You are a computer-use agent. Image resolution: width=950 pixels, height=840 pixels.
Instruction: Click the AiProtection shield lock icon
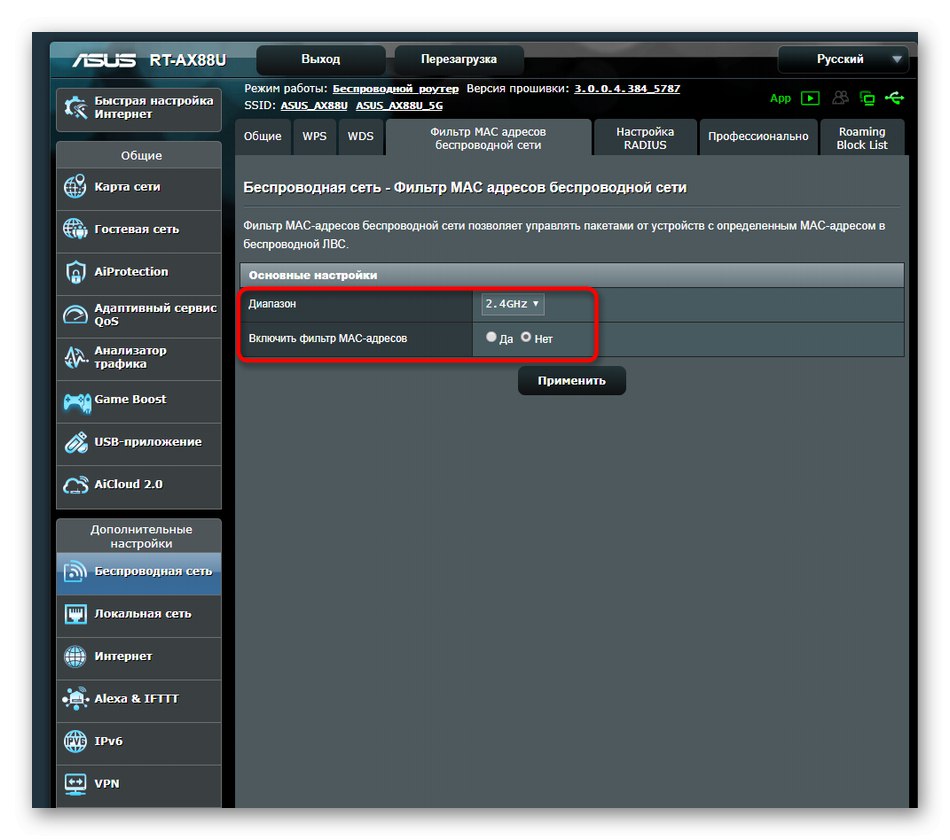(75, 272)
